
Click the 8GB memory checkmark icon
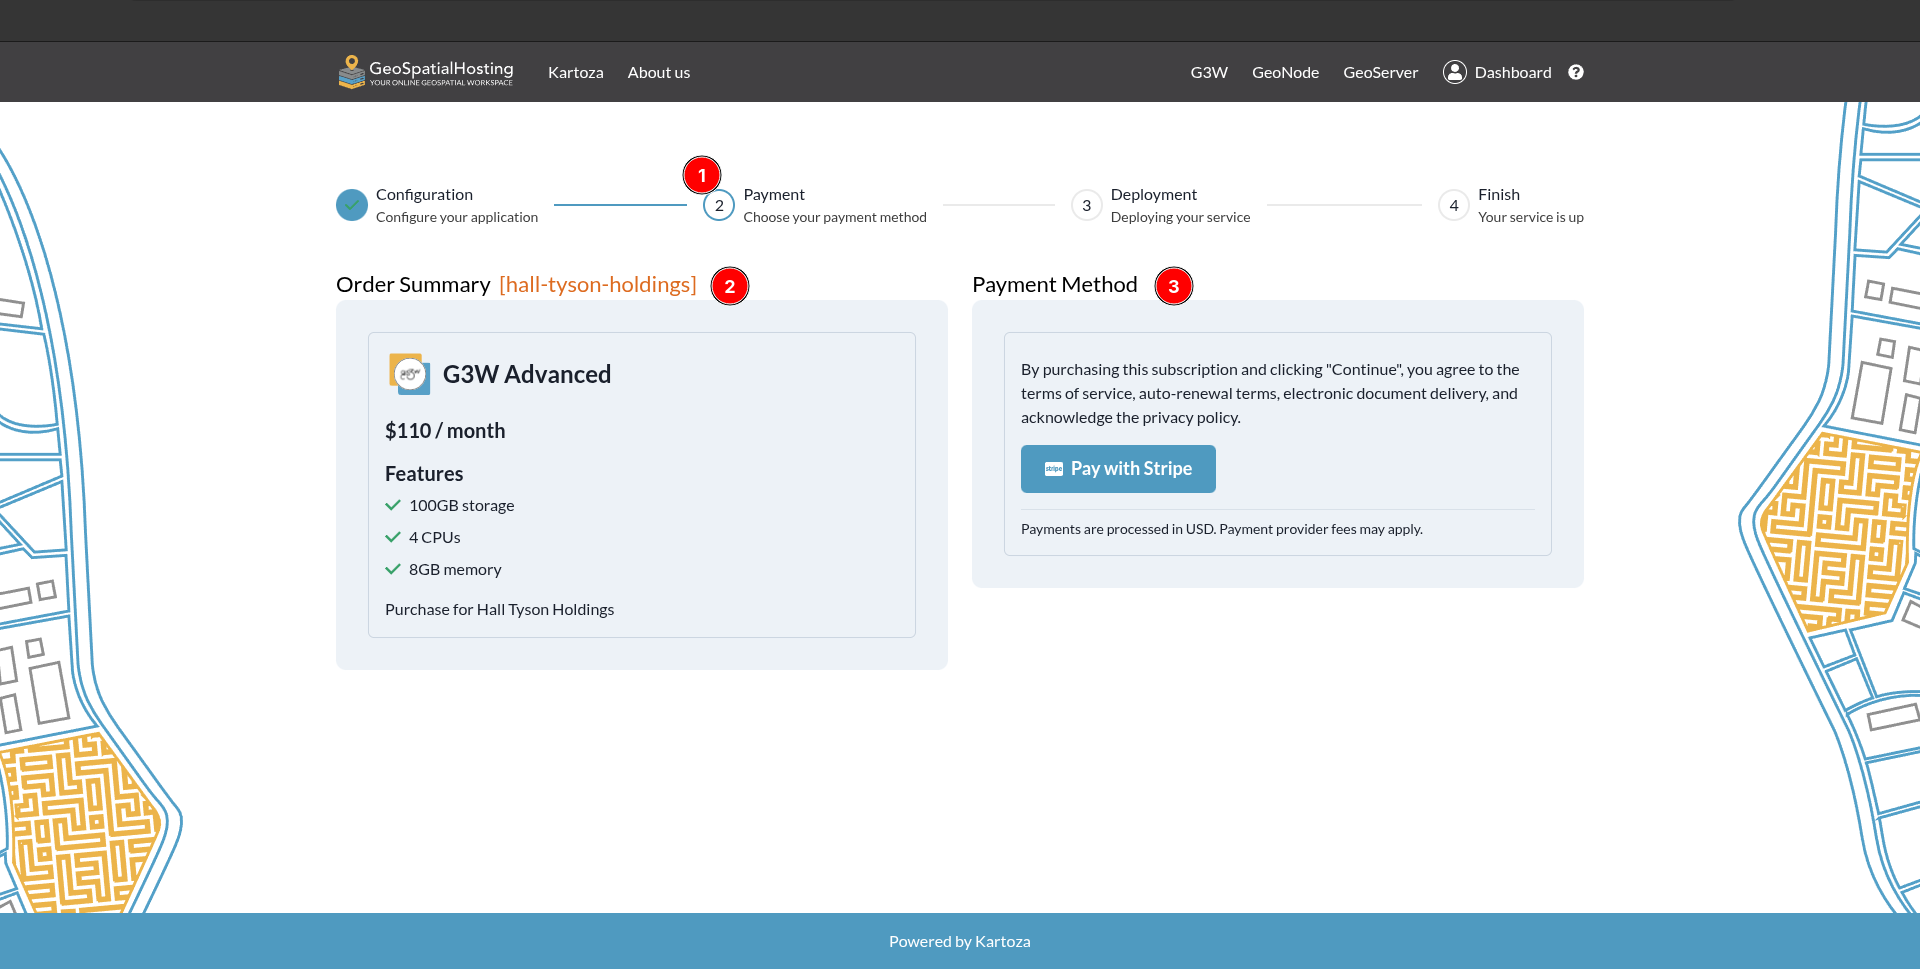393,569
